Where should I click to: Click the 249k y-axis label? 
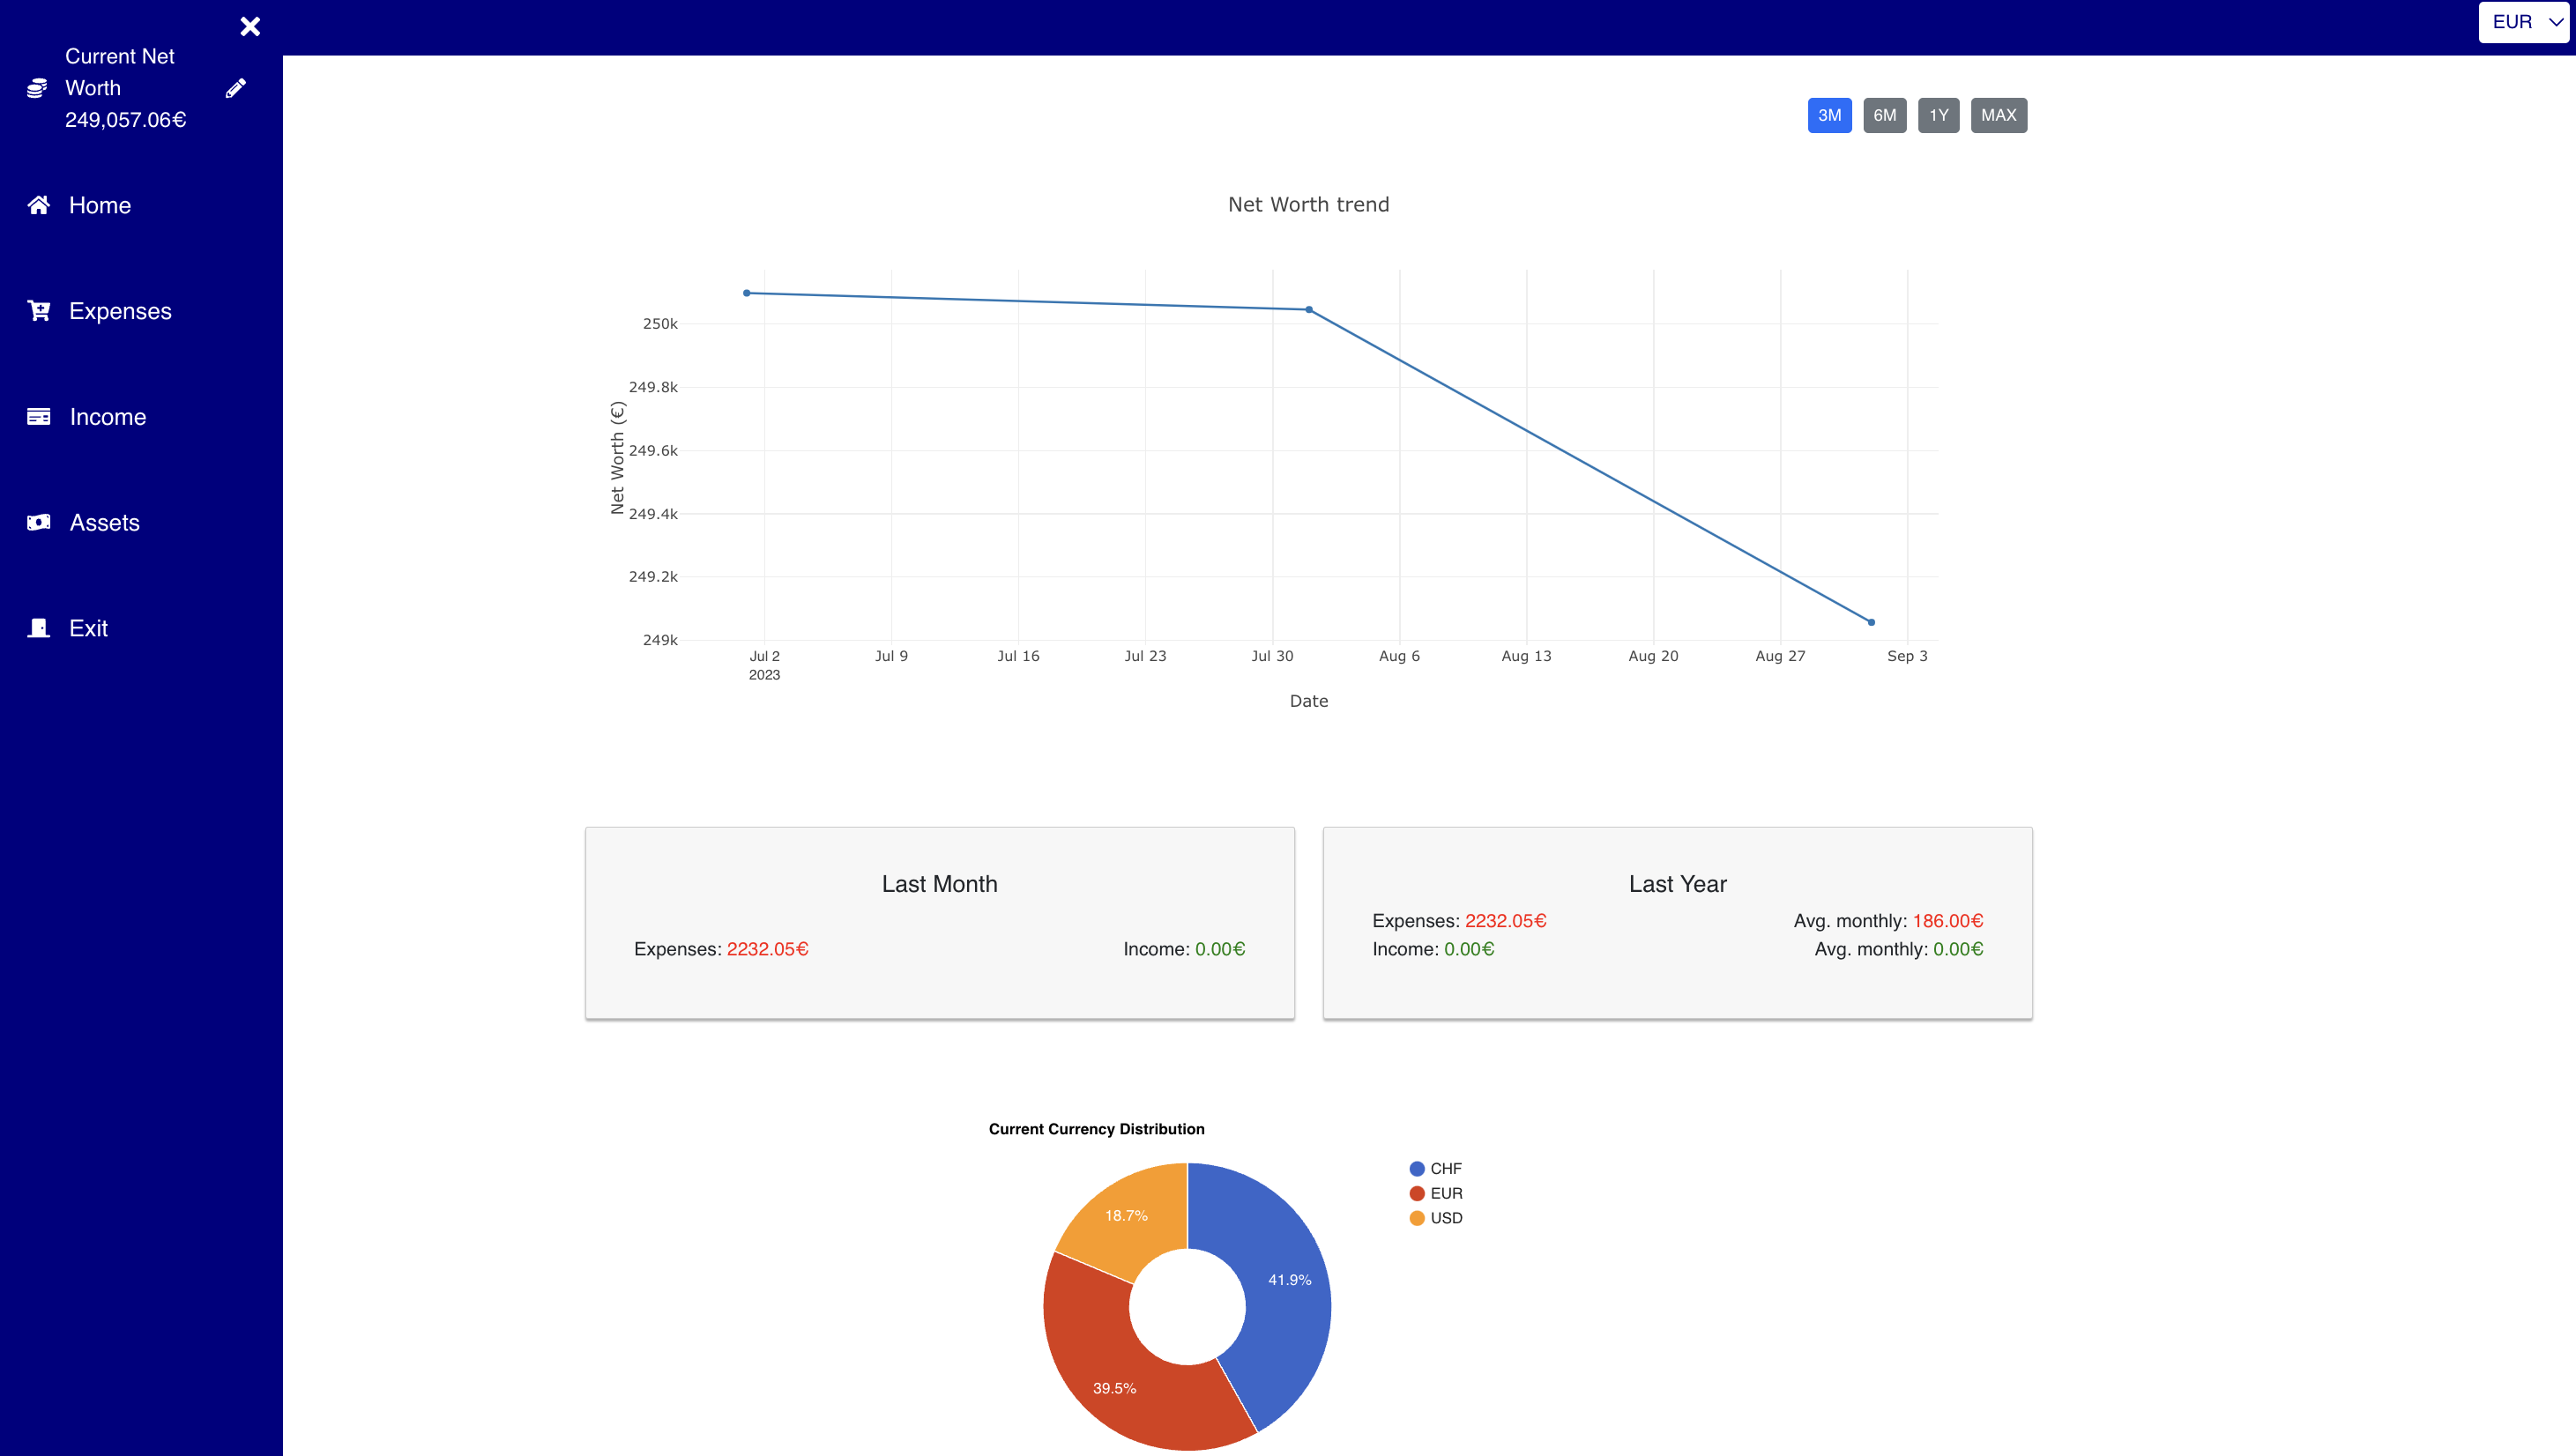(x=660, y=640)
